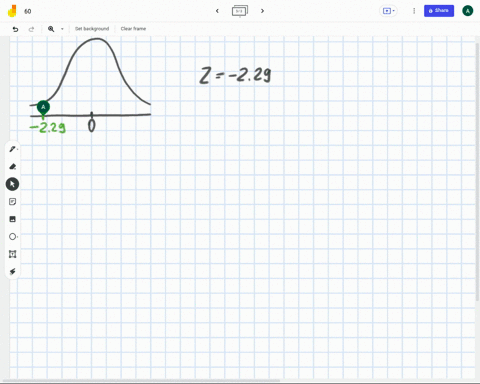This screenshot has height=384, width=480.
Task: Click the zoom magnifier icon
Action: [51, 29]
